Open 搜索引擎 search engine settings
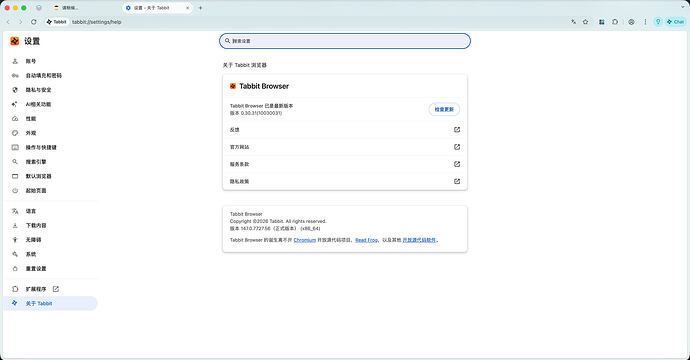Screen dimensions: 690x360 (x=36, y=162)
